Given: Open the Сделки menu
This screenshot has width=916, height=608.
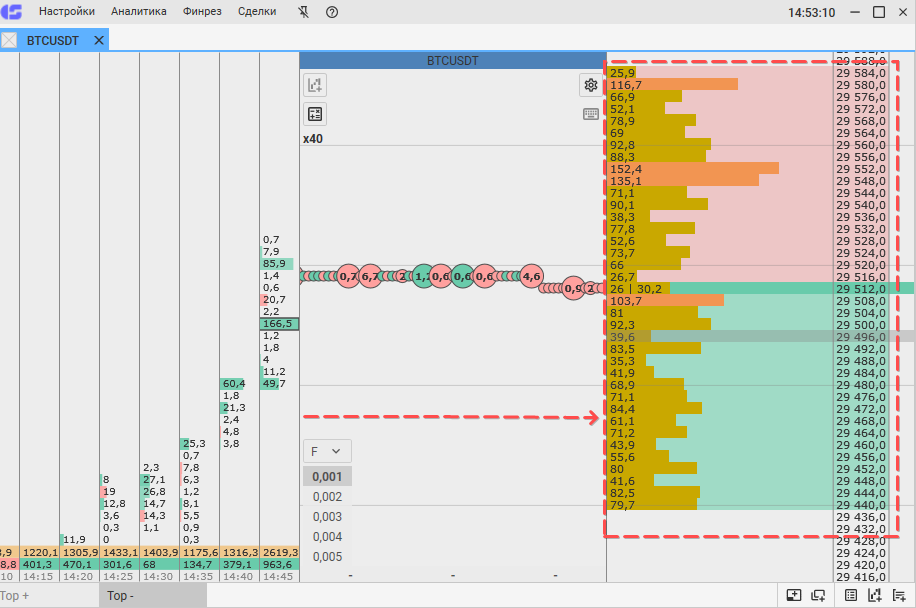Looking at the screenshot, I should 258,12.
